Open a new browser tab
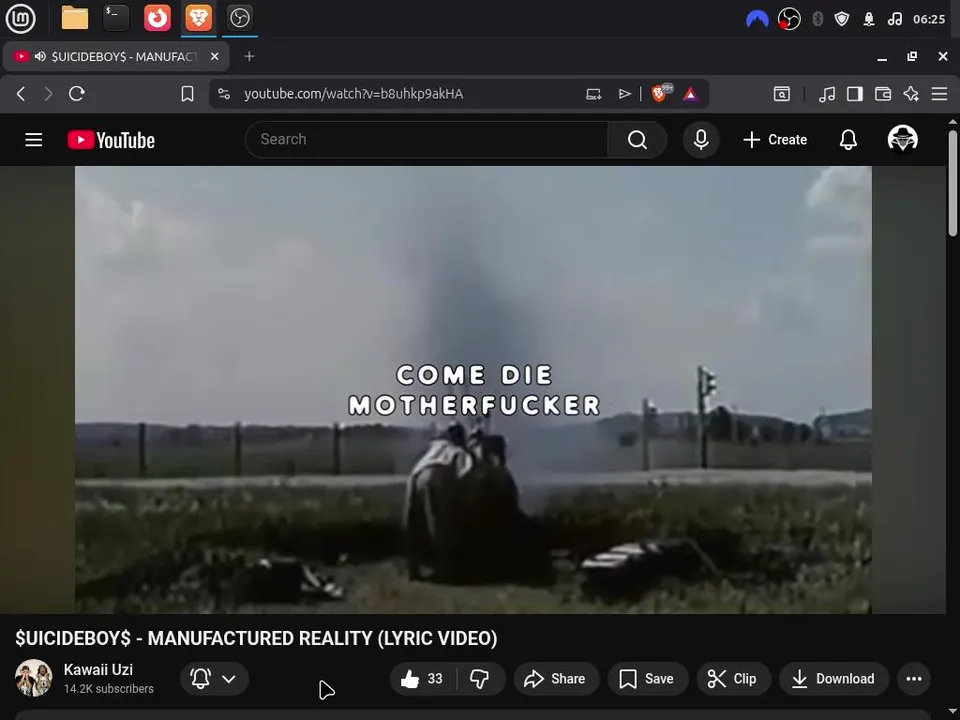Image resolution: width=960 pixels, height=720 pixels. point(249,56)
